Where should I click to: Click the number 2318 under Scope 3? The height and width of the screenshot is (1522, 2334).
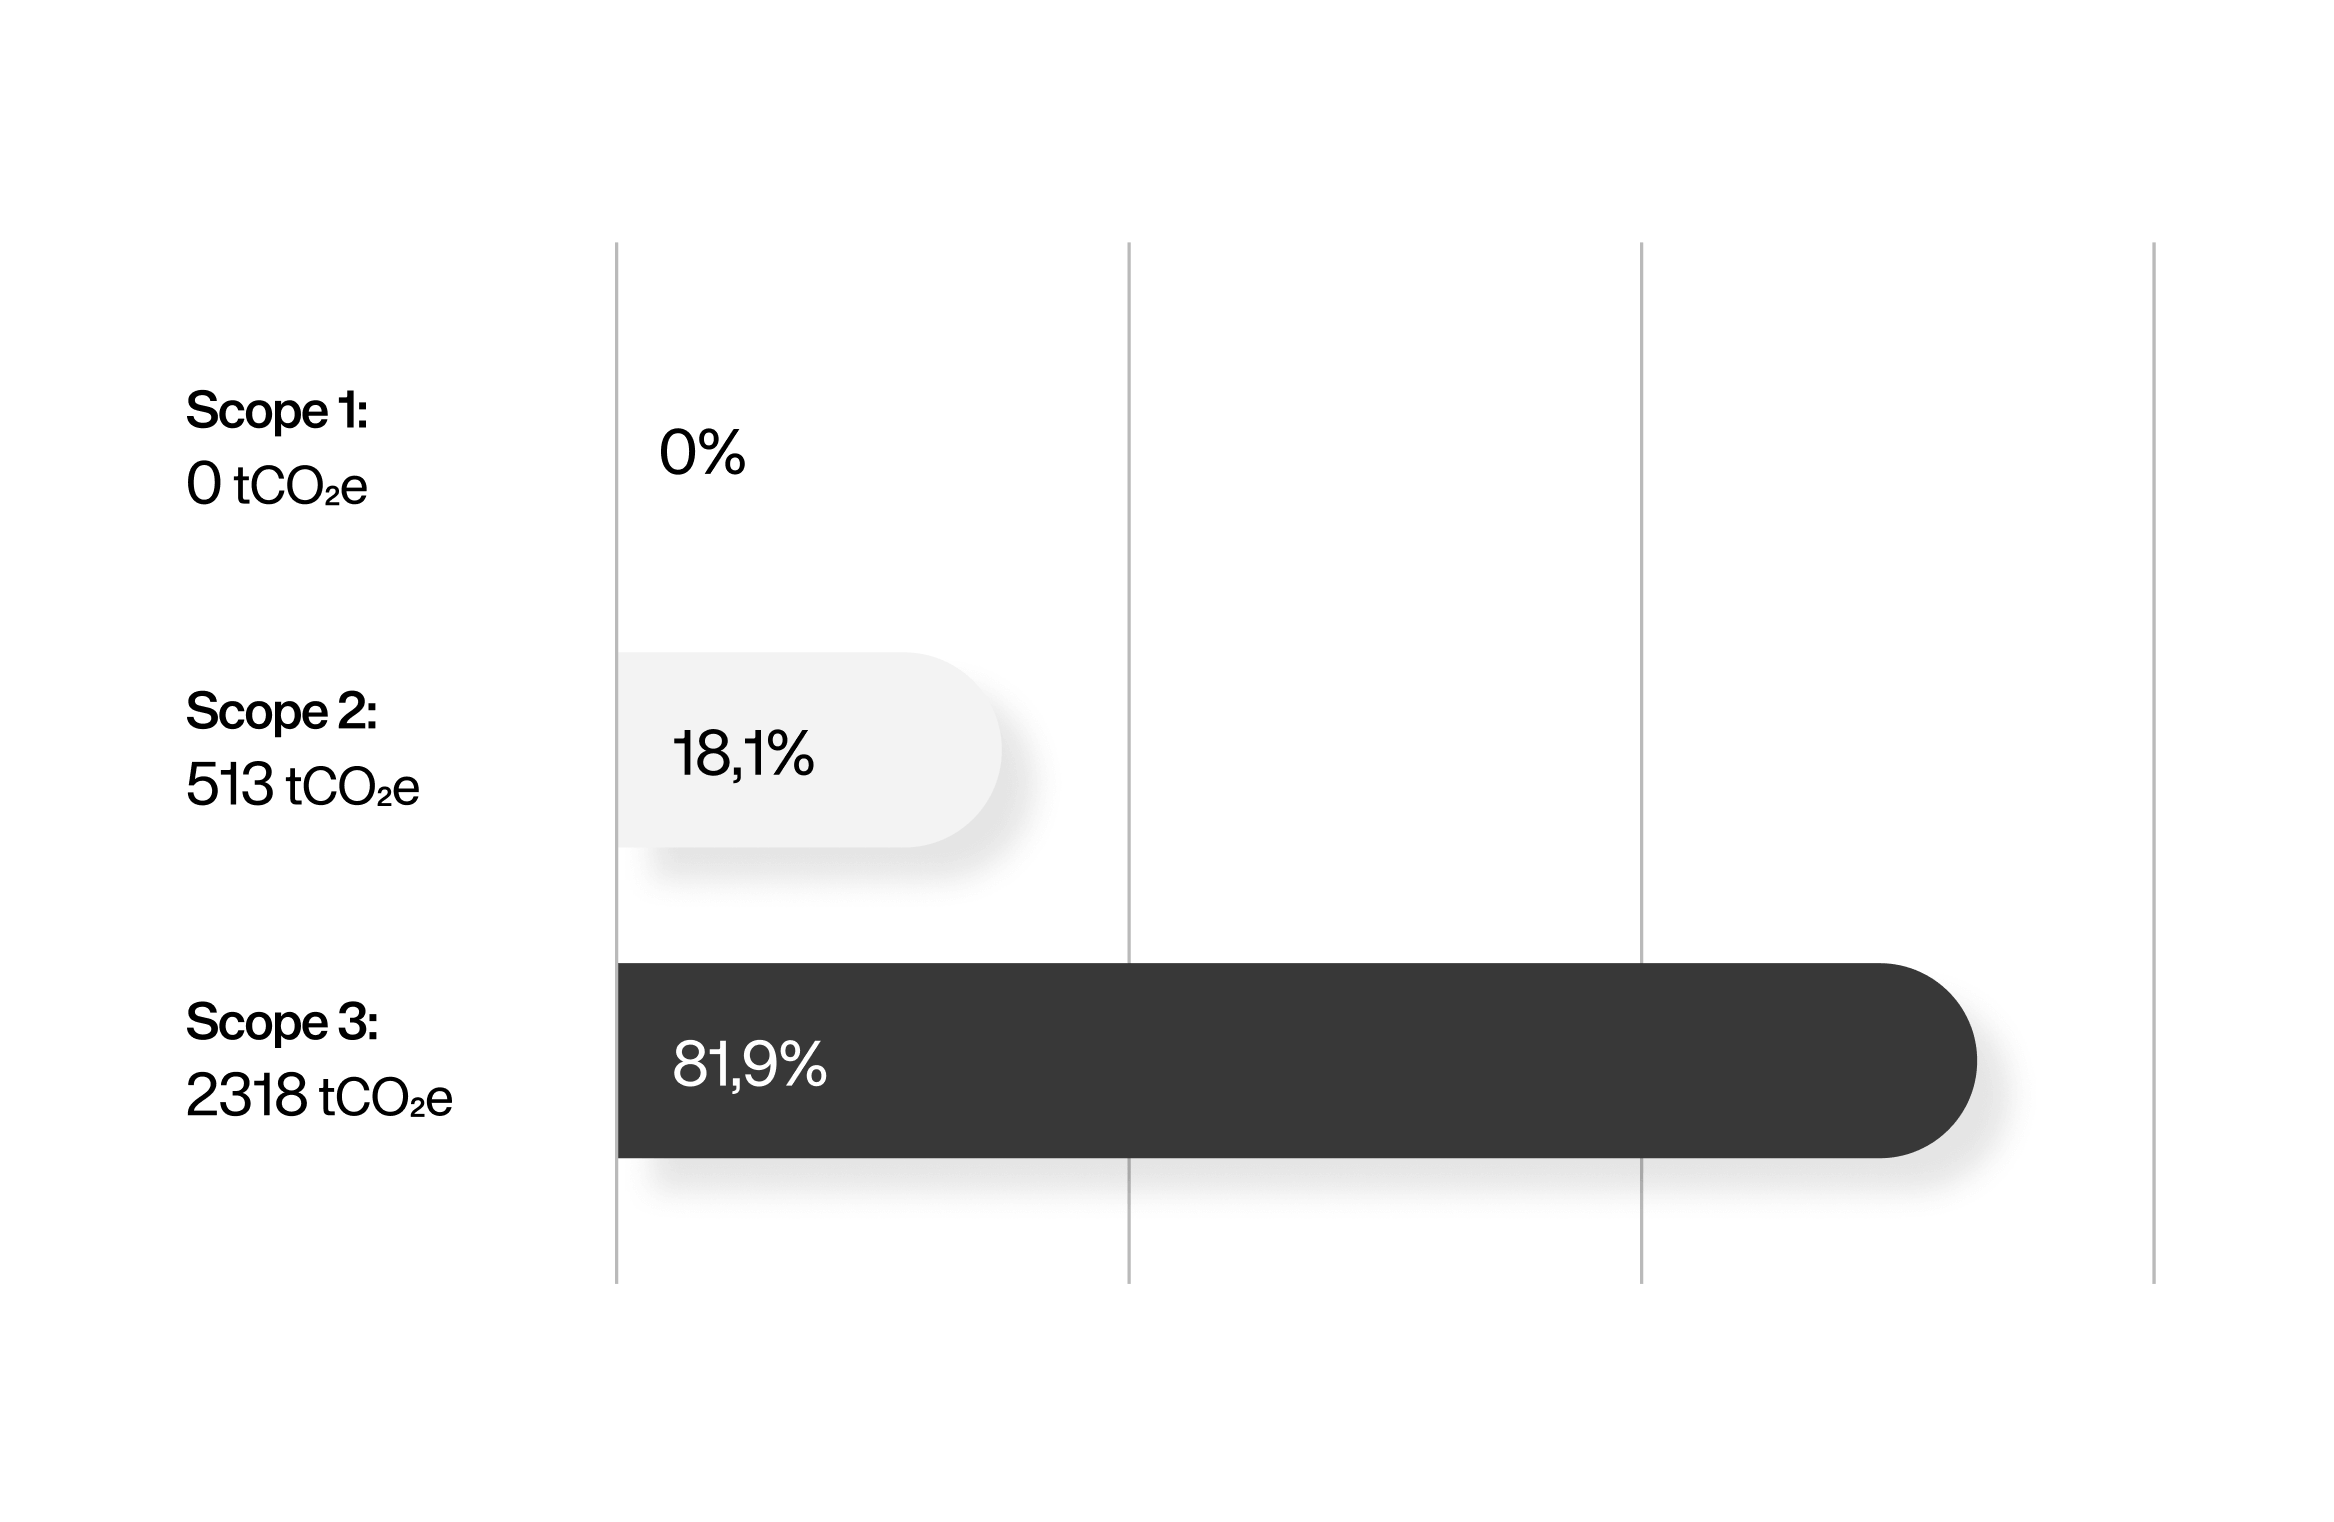pyautogui.click(x=247, y=1096)
